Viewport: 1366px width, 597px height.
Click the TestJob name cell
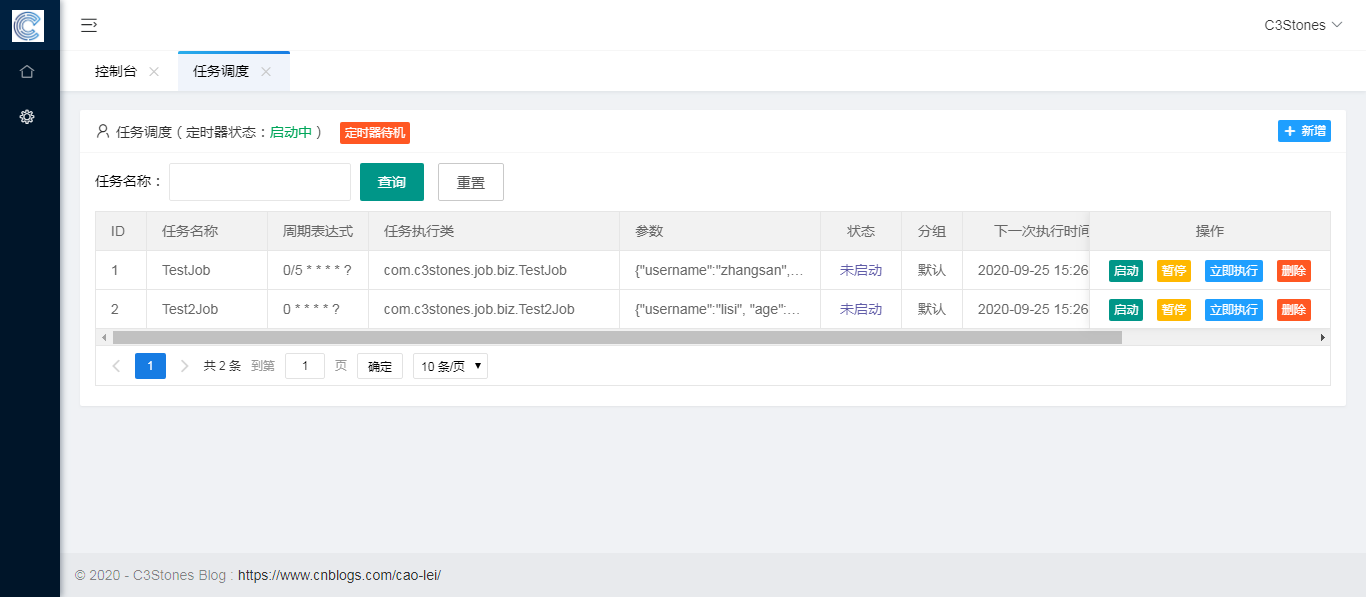207,270
